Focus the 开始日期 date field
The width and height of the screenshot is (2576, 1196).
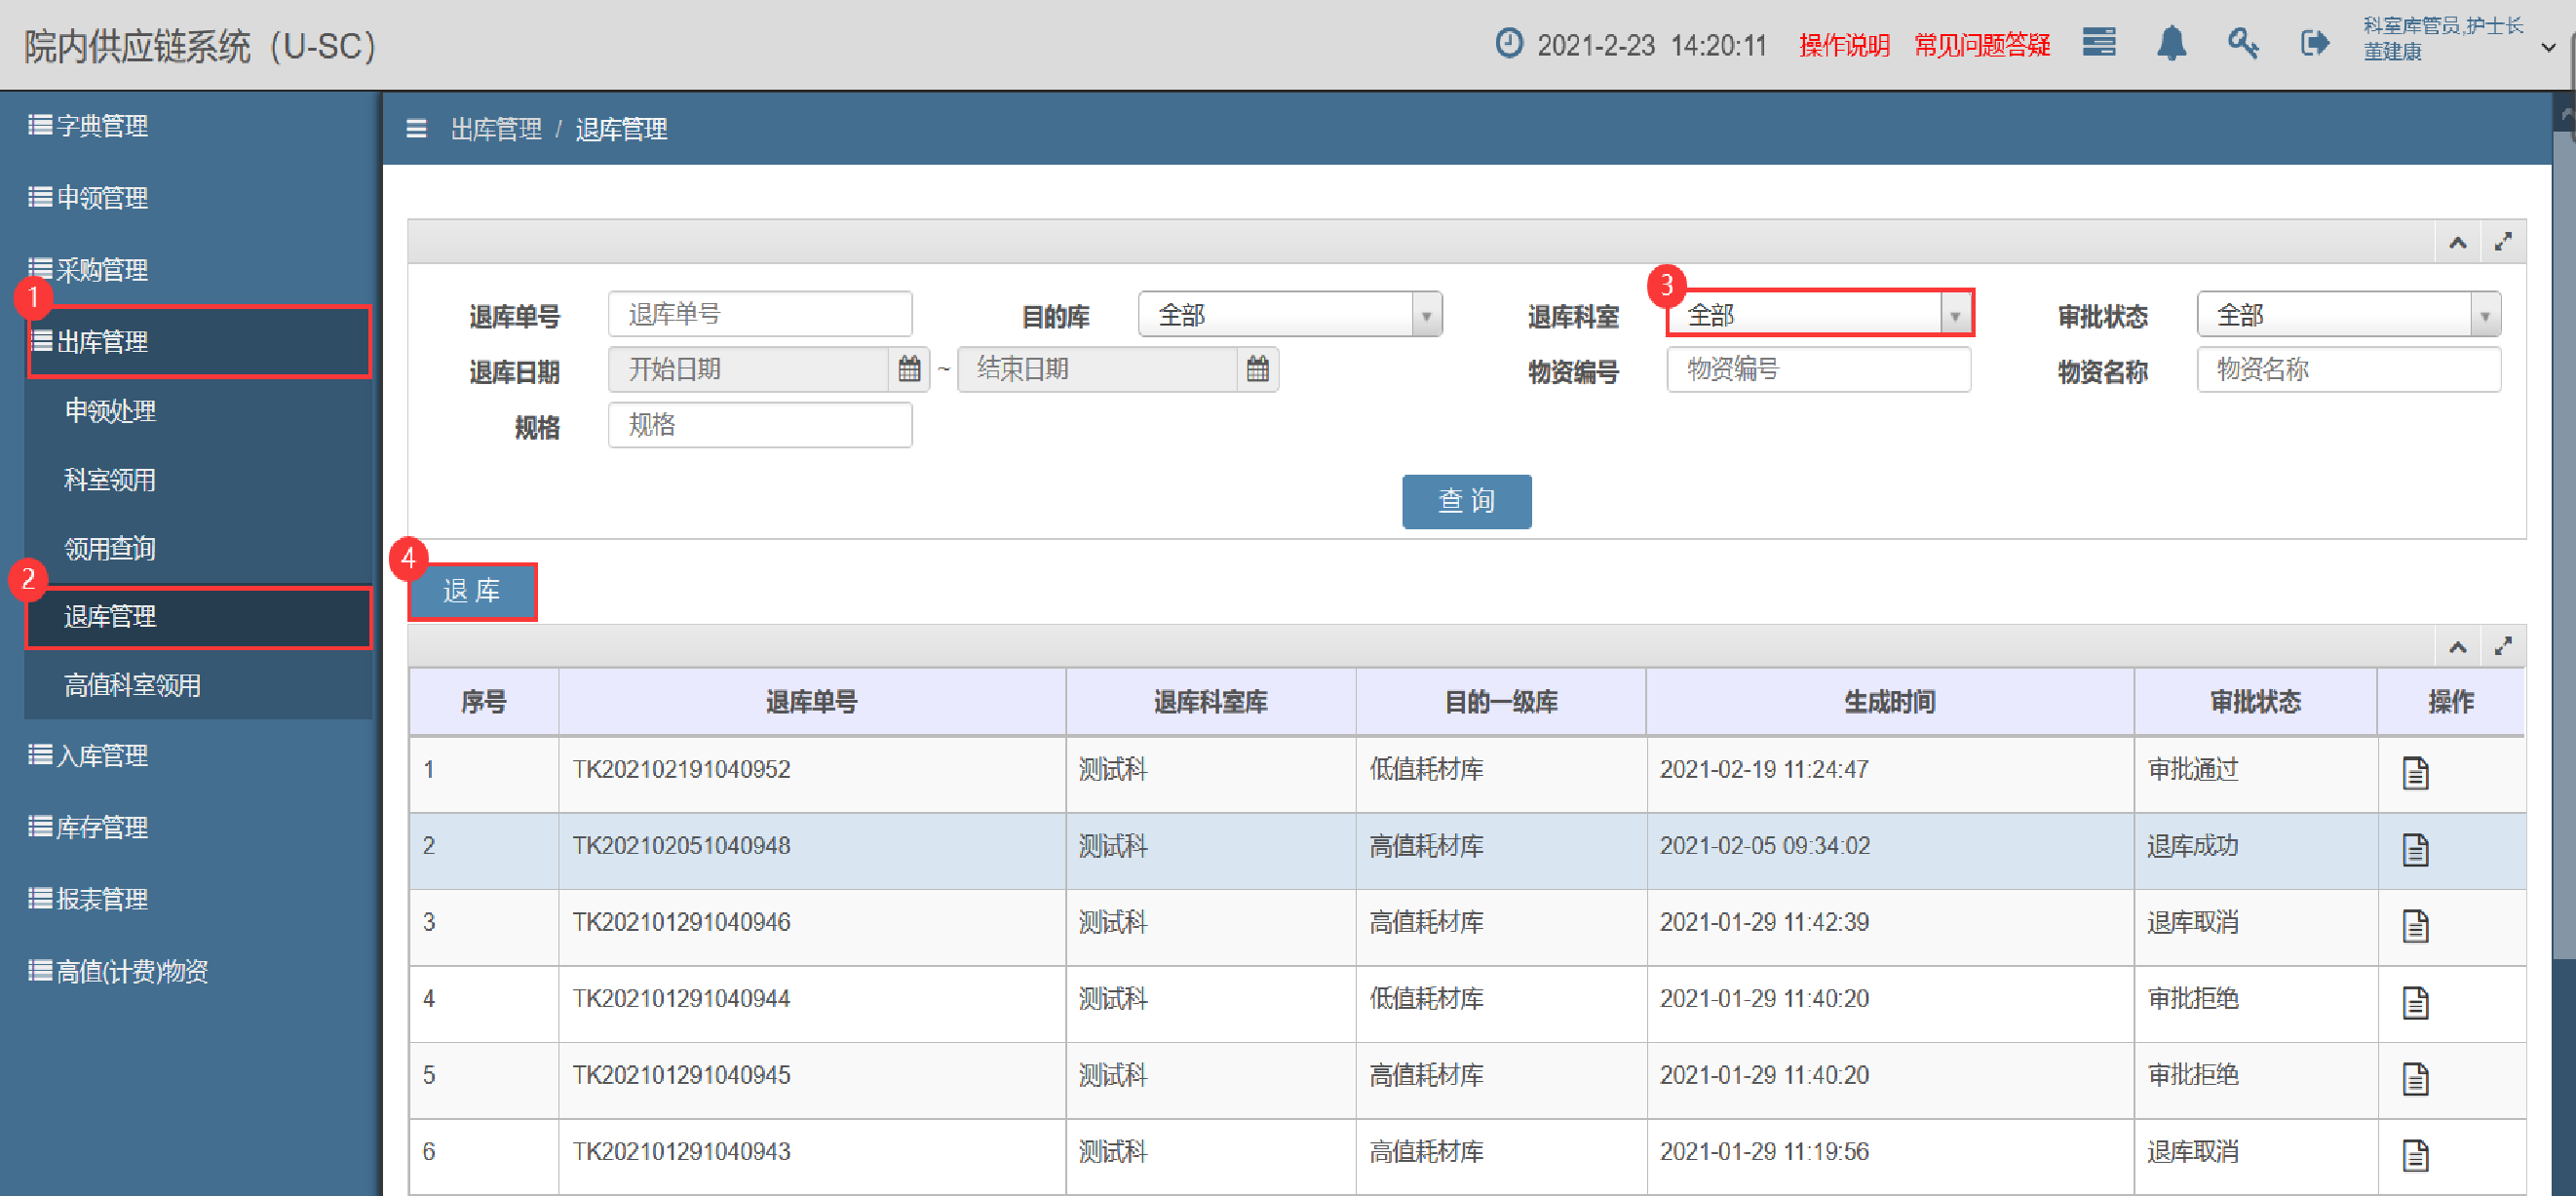tap(748, 369)
